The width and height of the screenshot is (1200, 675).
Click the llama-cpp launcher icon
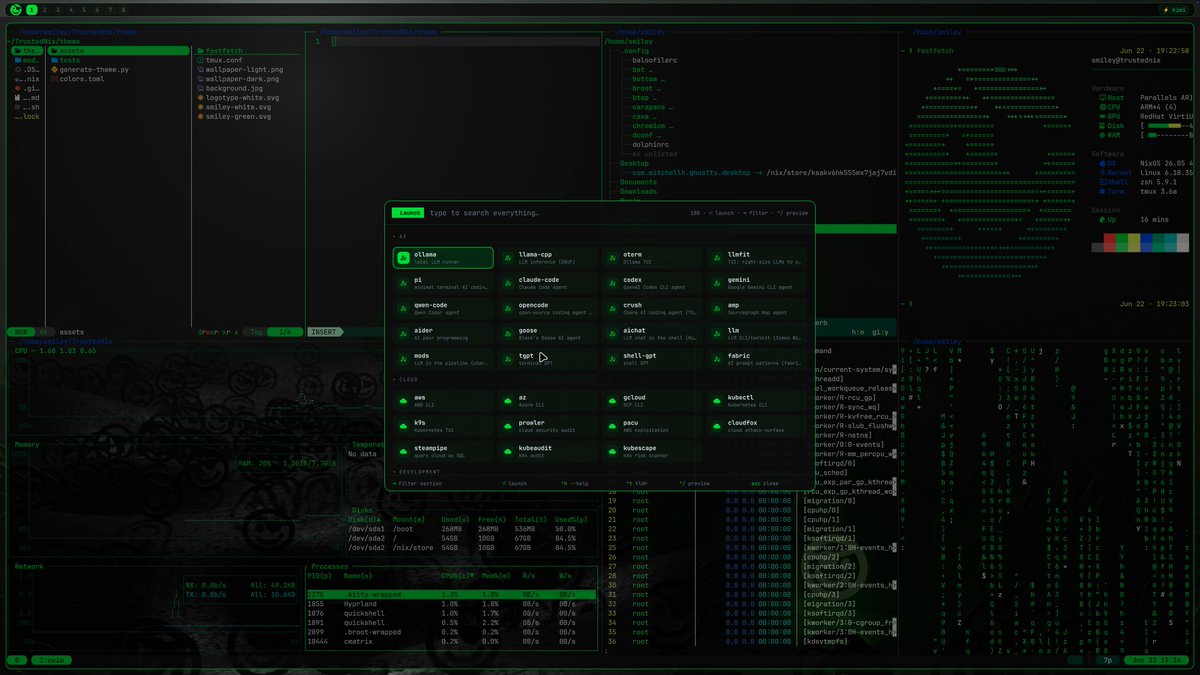[x=508, y=258]
